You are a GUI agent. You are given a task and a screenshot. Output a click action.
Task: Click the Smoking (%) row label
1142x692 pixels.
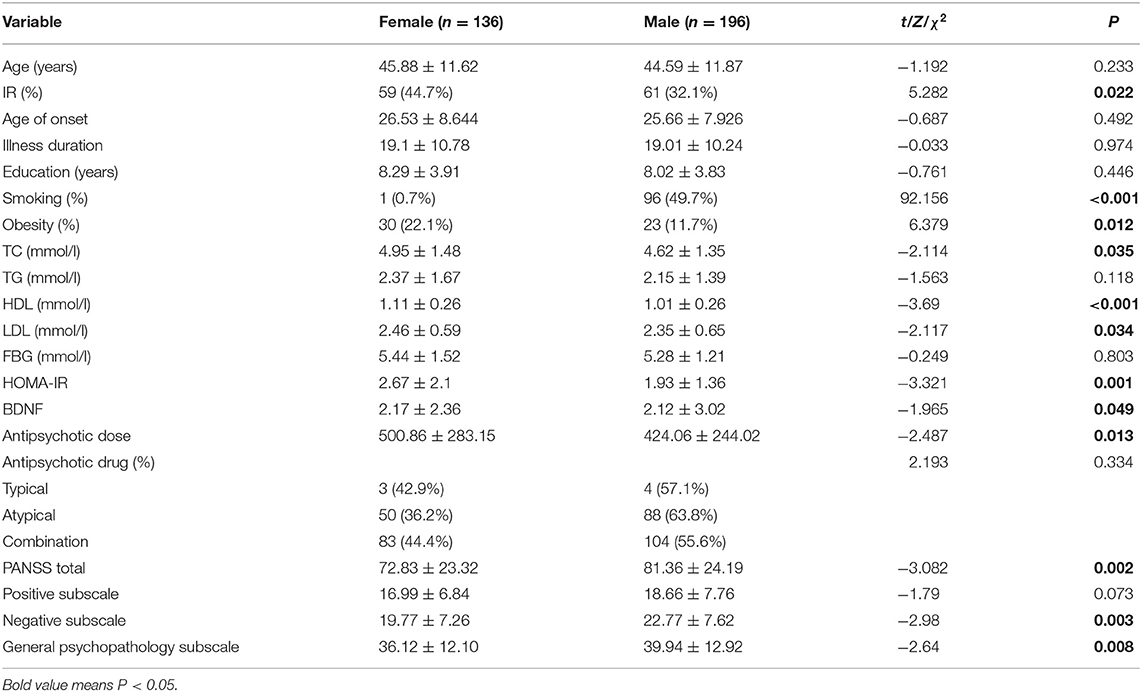tap(44, 199)
